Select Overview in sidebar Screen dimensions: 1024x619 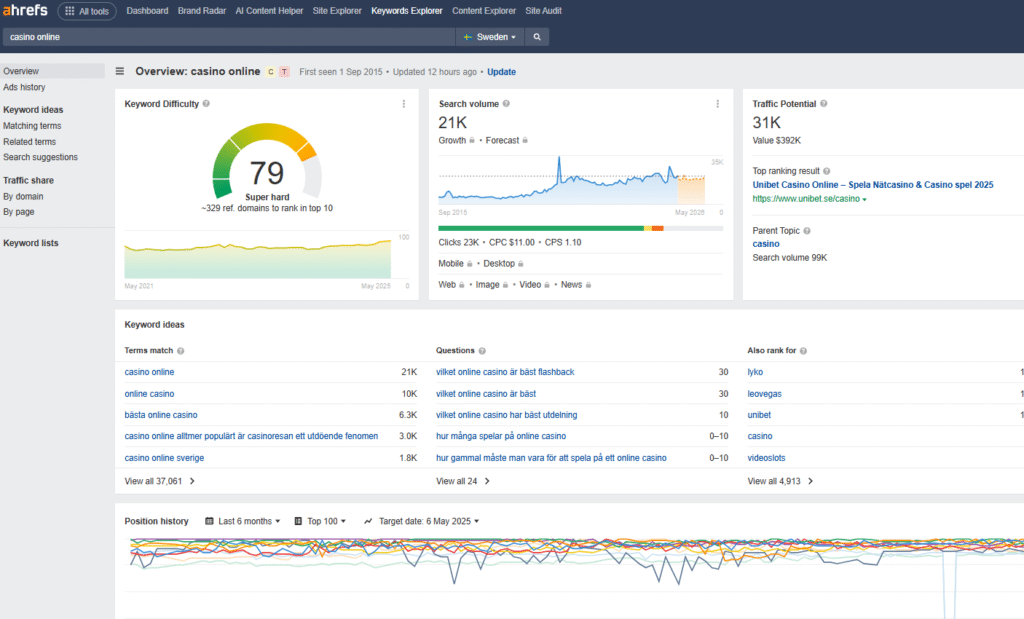coord(52,71)
